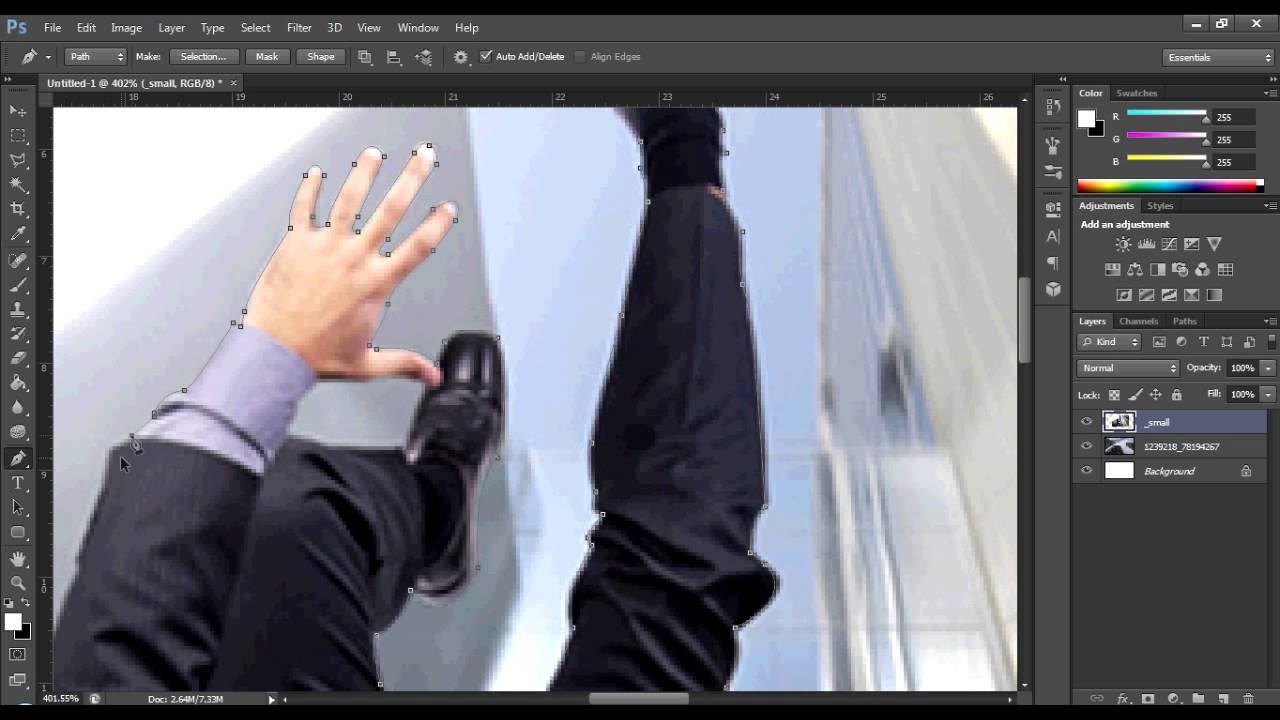Open the Layer menu
The width and height of the screenshot is (1280, 720).
(x=171, y=27)
